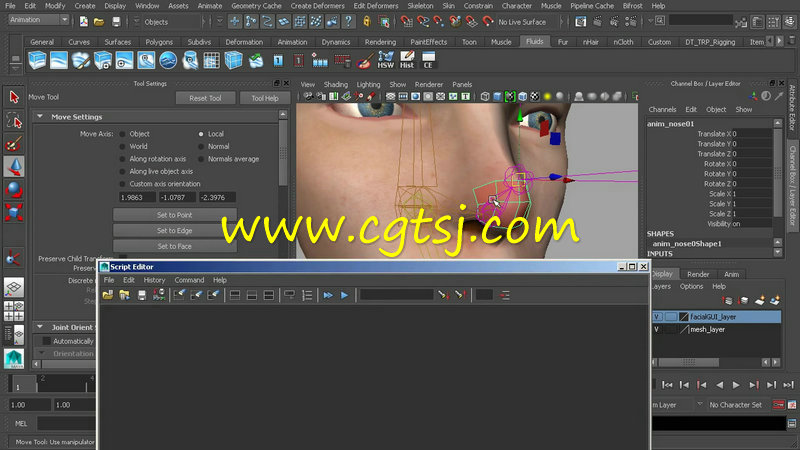Open the Anim Layer dropdown arrow
Screen dimensions: 800x450
pyautogui.click(x=699, y=404)
